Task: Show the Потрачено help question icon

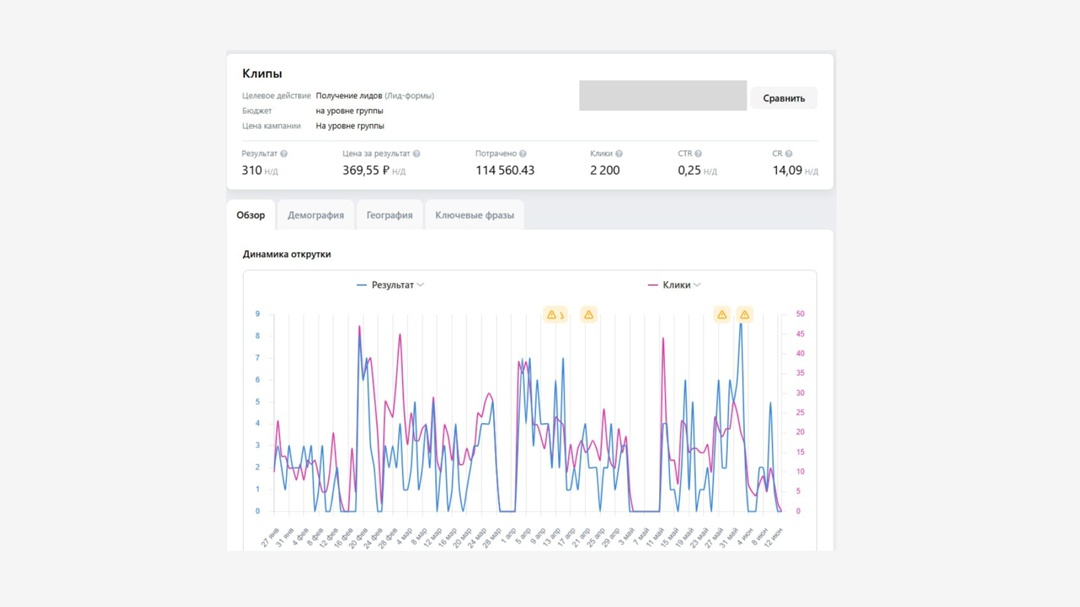Action: 523,154
